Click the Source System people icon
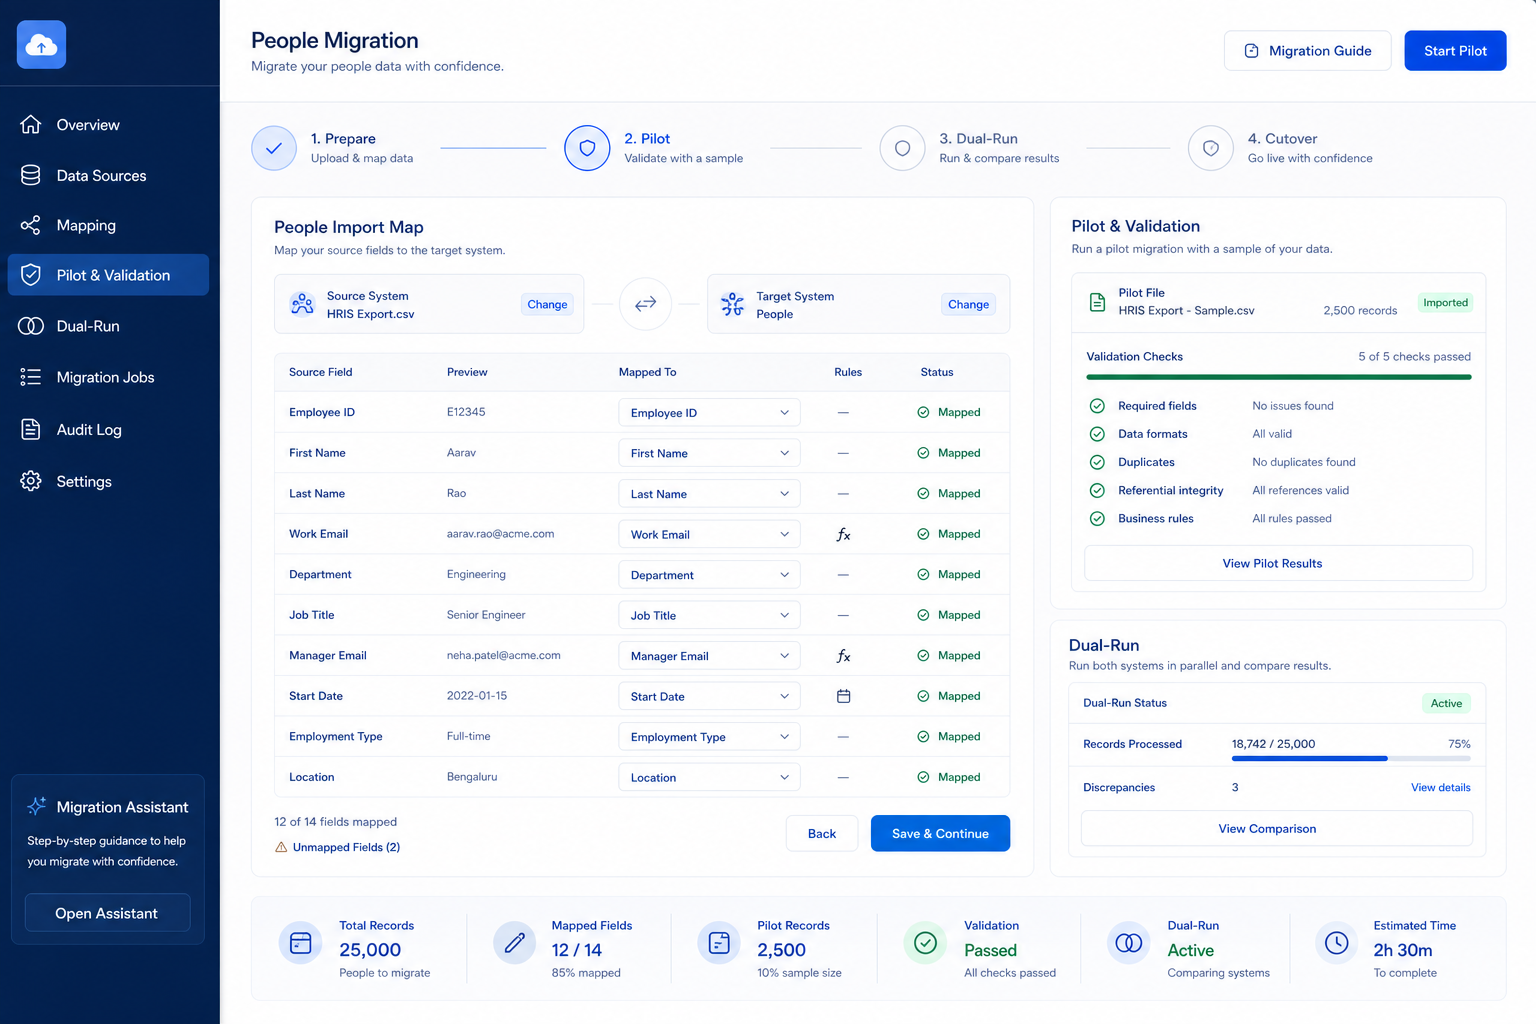1536x1024 pixels. click(302, 304)
